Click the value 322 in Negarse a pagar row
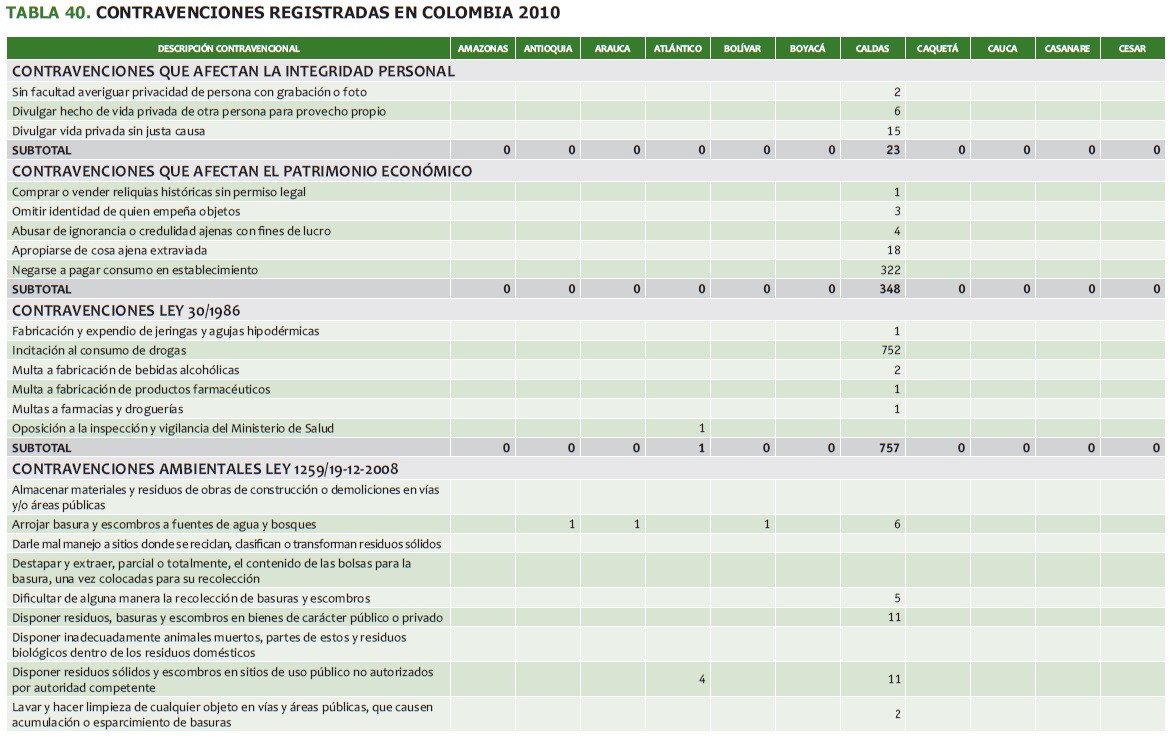 [890, 270]
